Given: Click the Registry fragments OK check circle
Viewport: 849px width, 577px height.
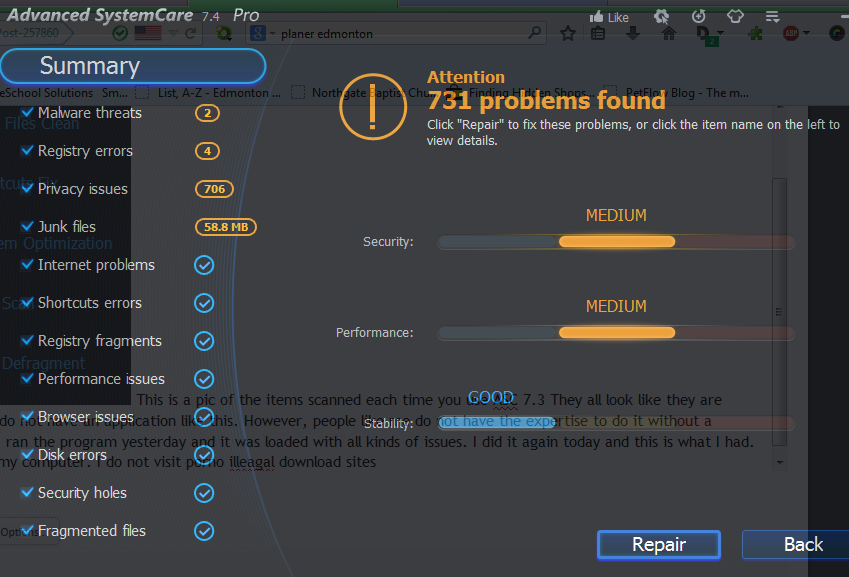Looking at the screenshot, I should pyautogui.click(x=204, y=341).
